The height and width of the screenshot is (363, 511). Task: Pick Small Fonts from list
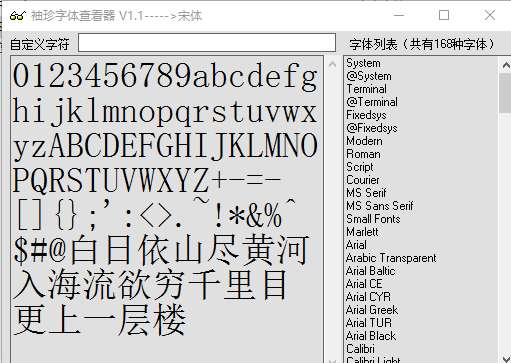point(373,219)
